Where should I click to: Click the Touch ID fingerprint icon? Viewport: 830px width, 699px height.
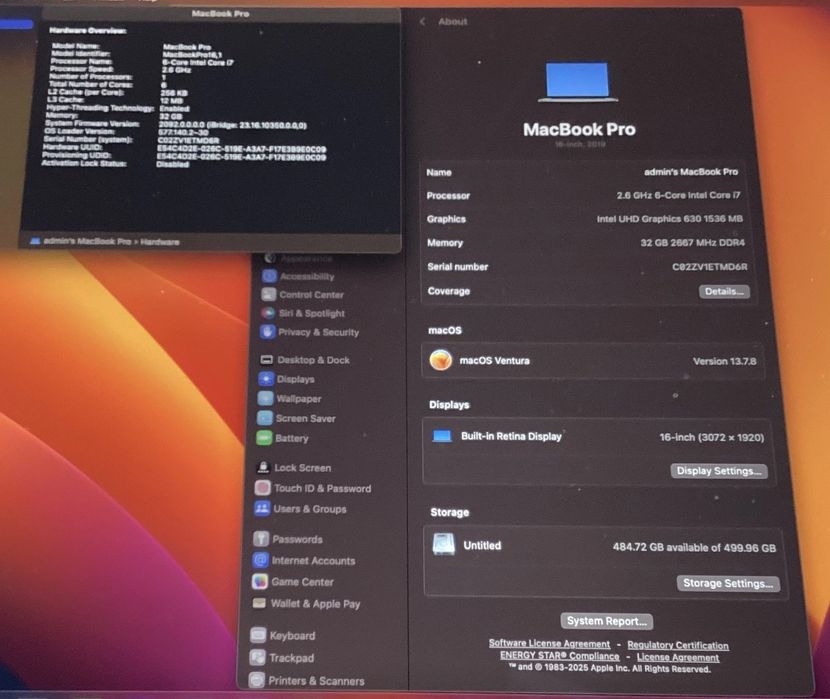pyautogui.click(x=263, y=487)
